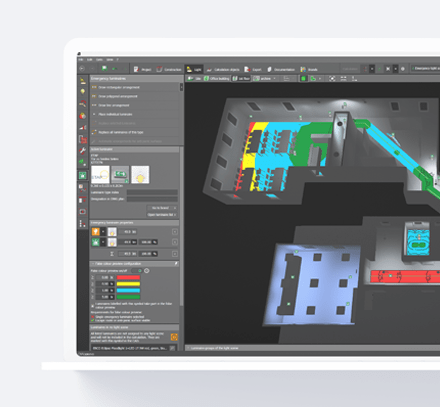Expand the sum row options
The image size is (440, 407).
(x=175, y=254)
